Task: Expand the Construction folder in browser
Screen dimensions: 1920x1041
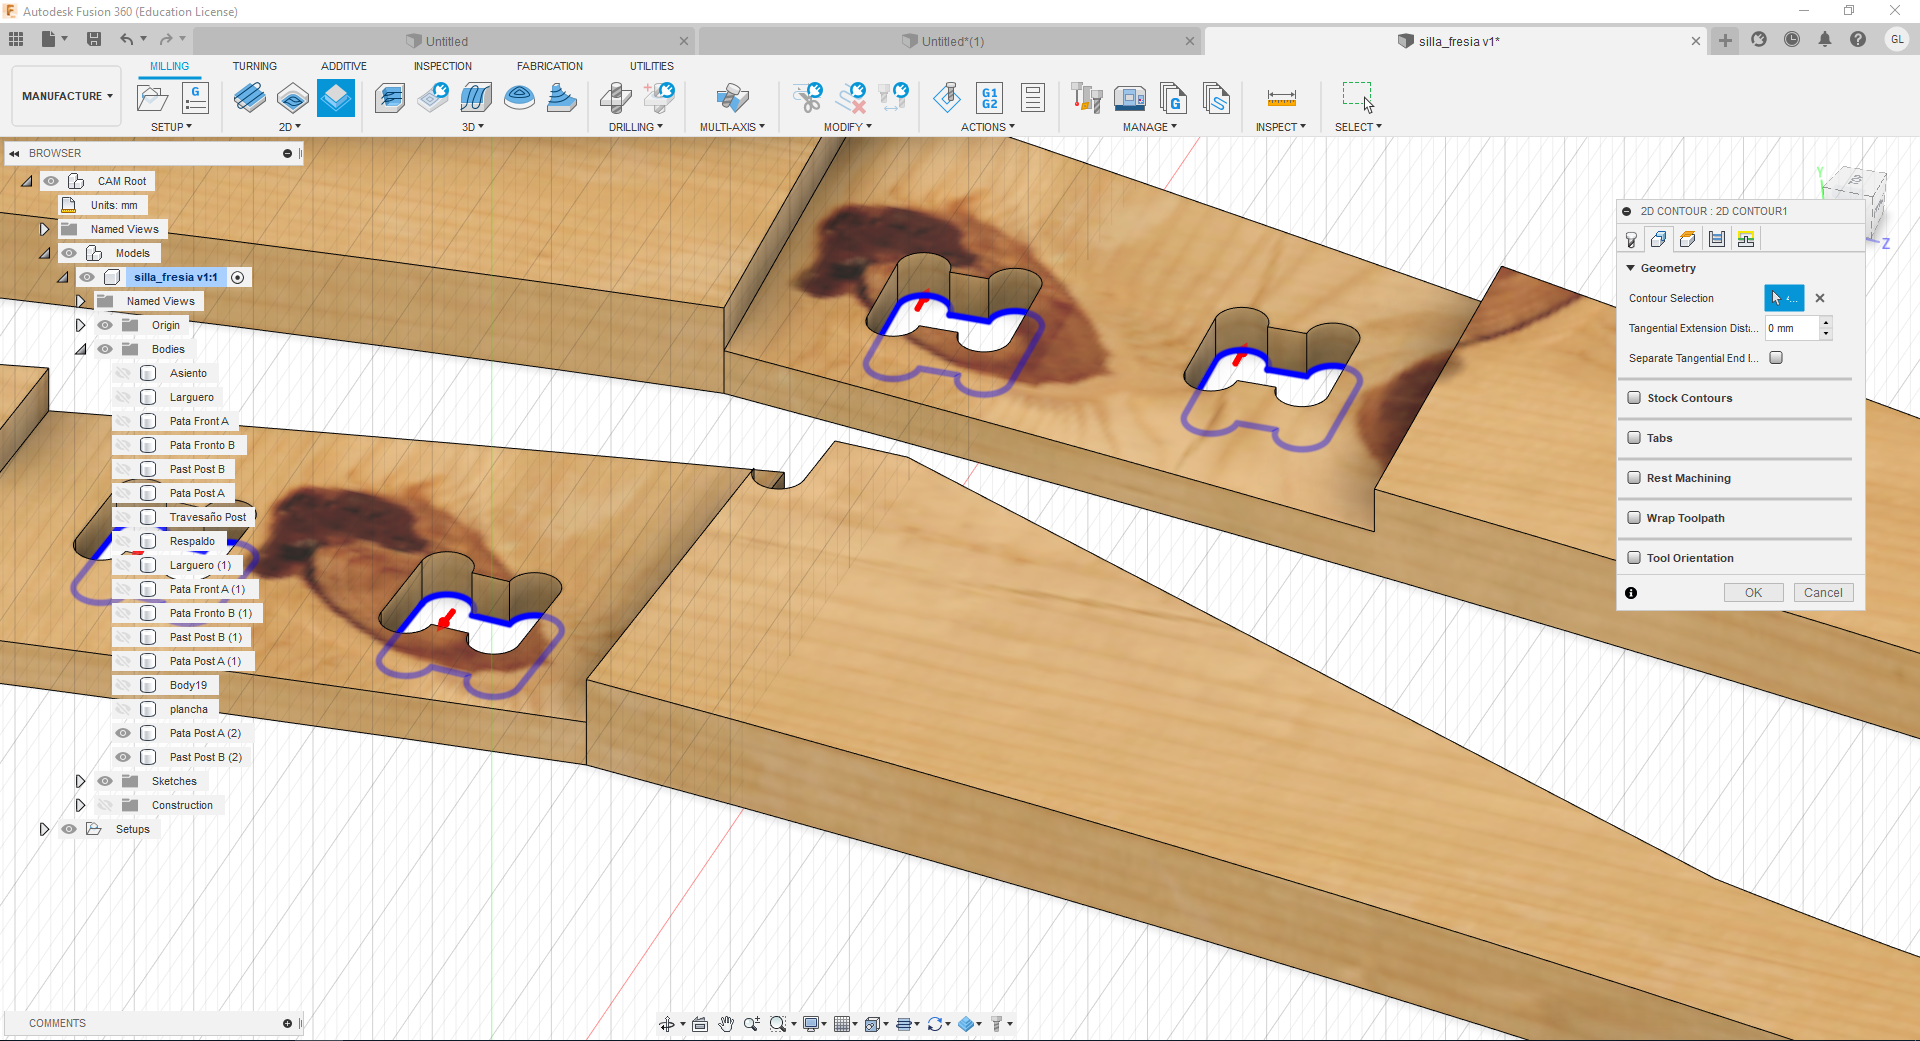Action: [x=80, y=805]
